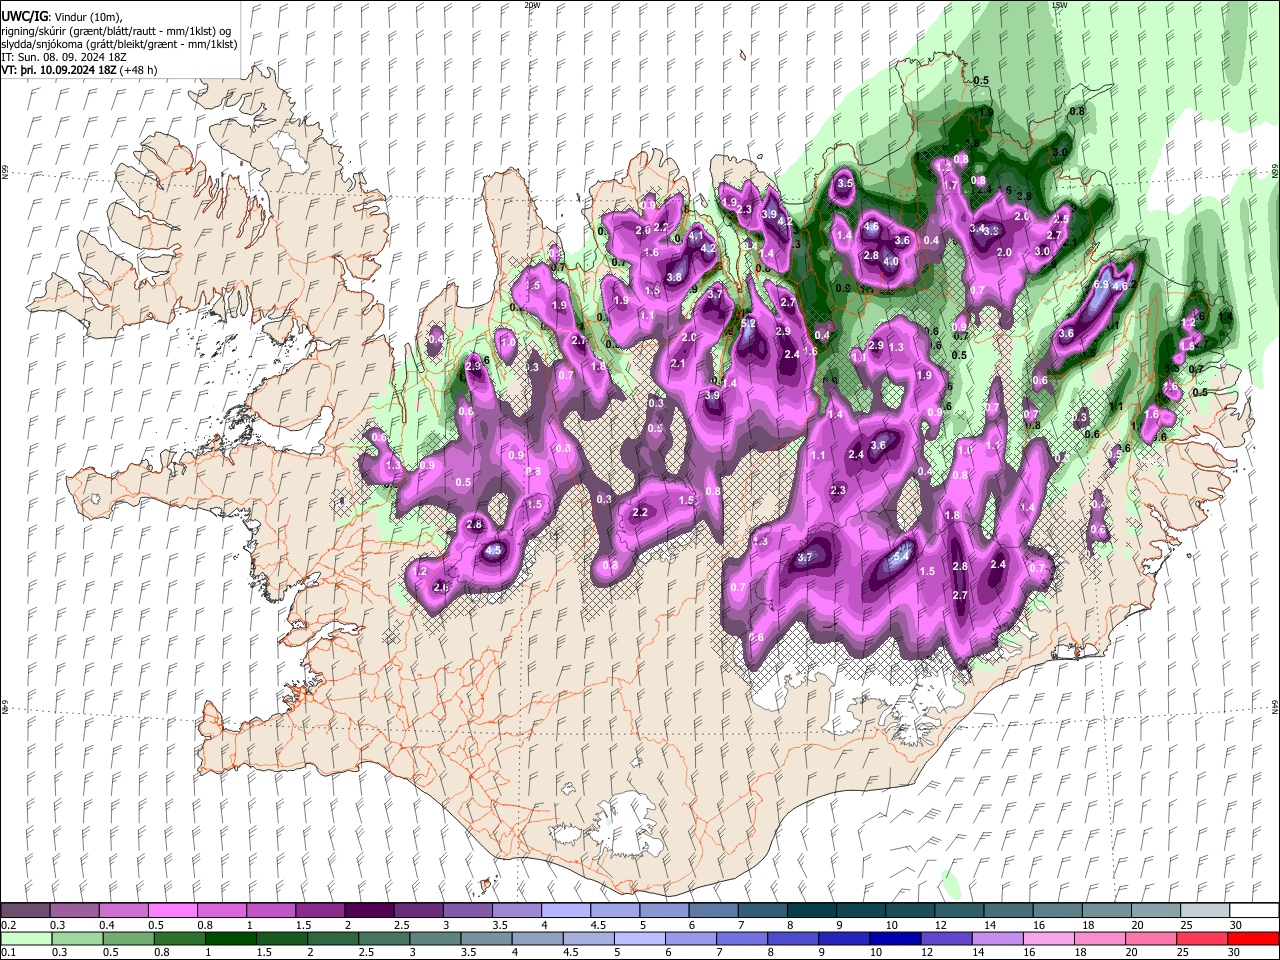Click the bright red 30 swatch on the rain scale

pyautogui.click(x=1254, y=938)
